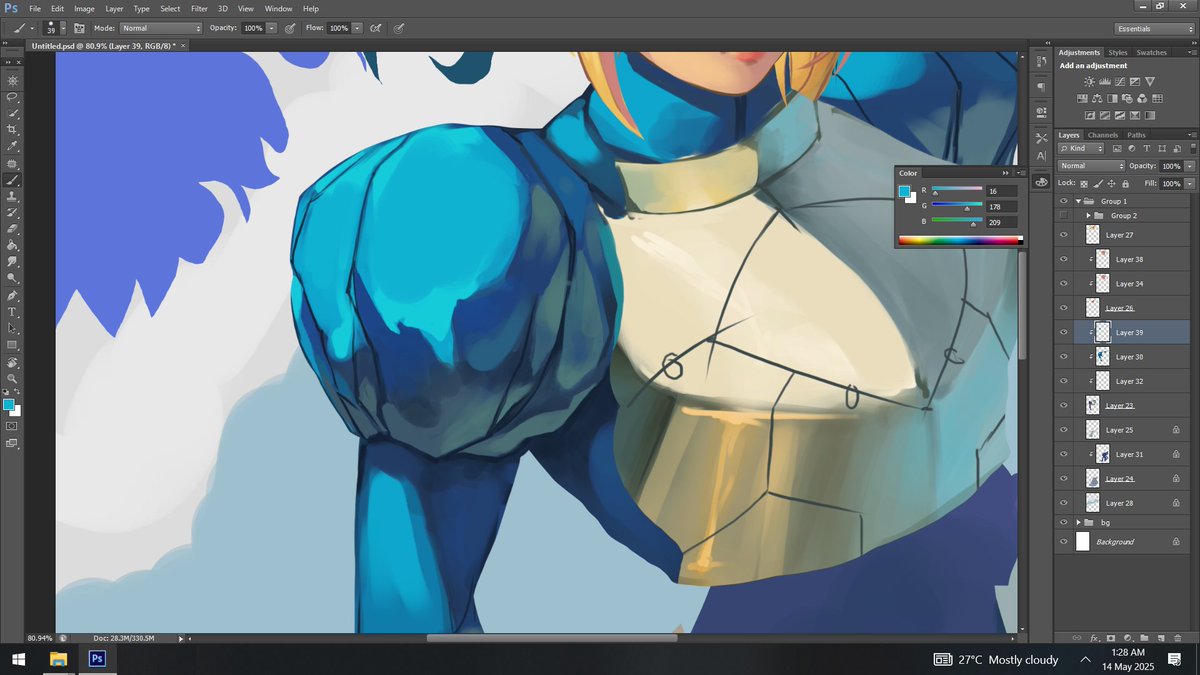Image resolution: width=1200 pixels, height=675 pixels.
Task: Delete layer with trash icon
Action: [x=1178, y=637]
